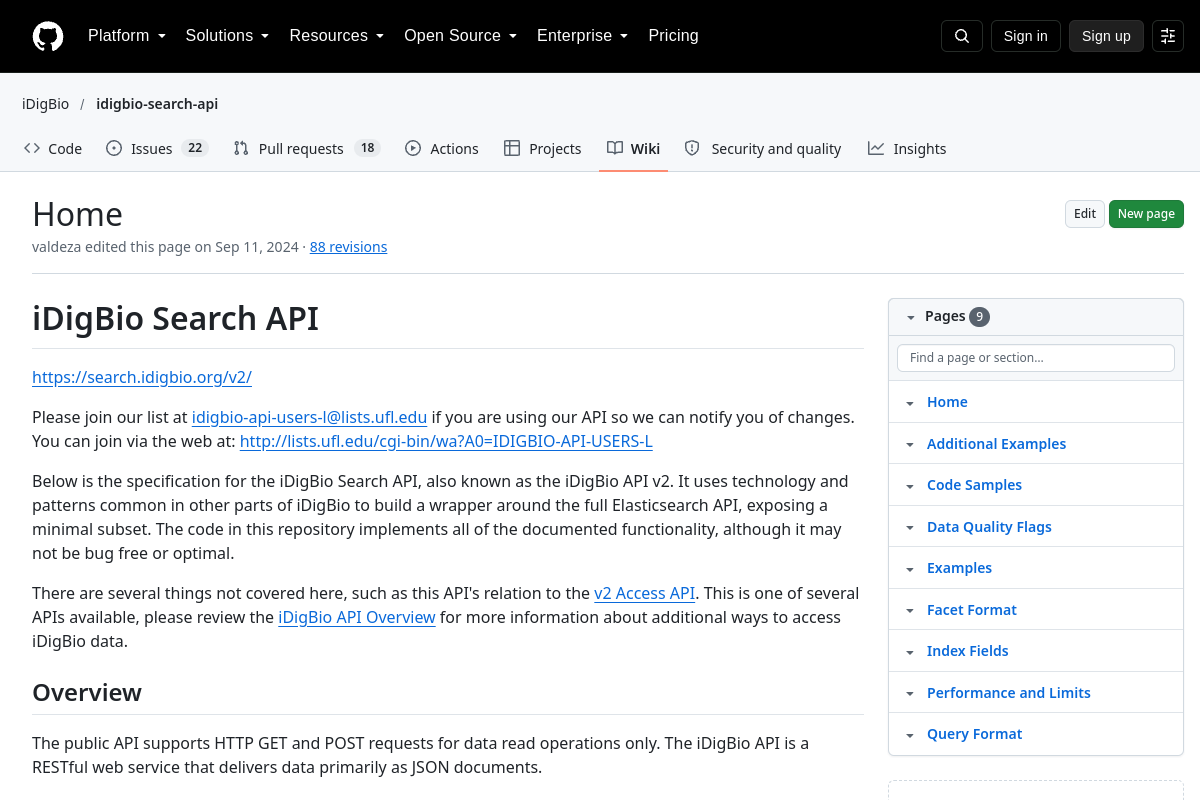Open the idigbio-search-api repository link
The height and width of the screenshot is (800, 1200).
click(x=157, y=104)
